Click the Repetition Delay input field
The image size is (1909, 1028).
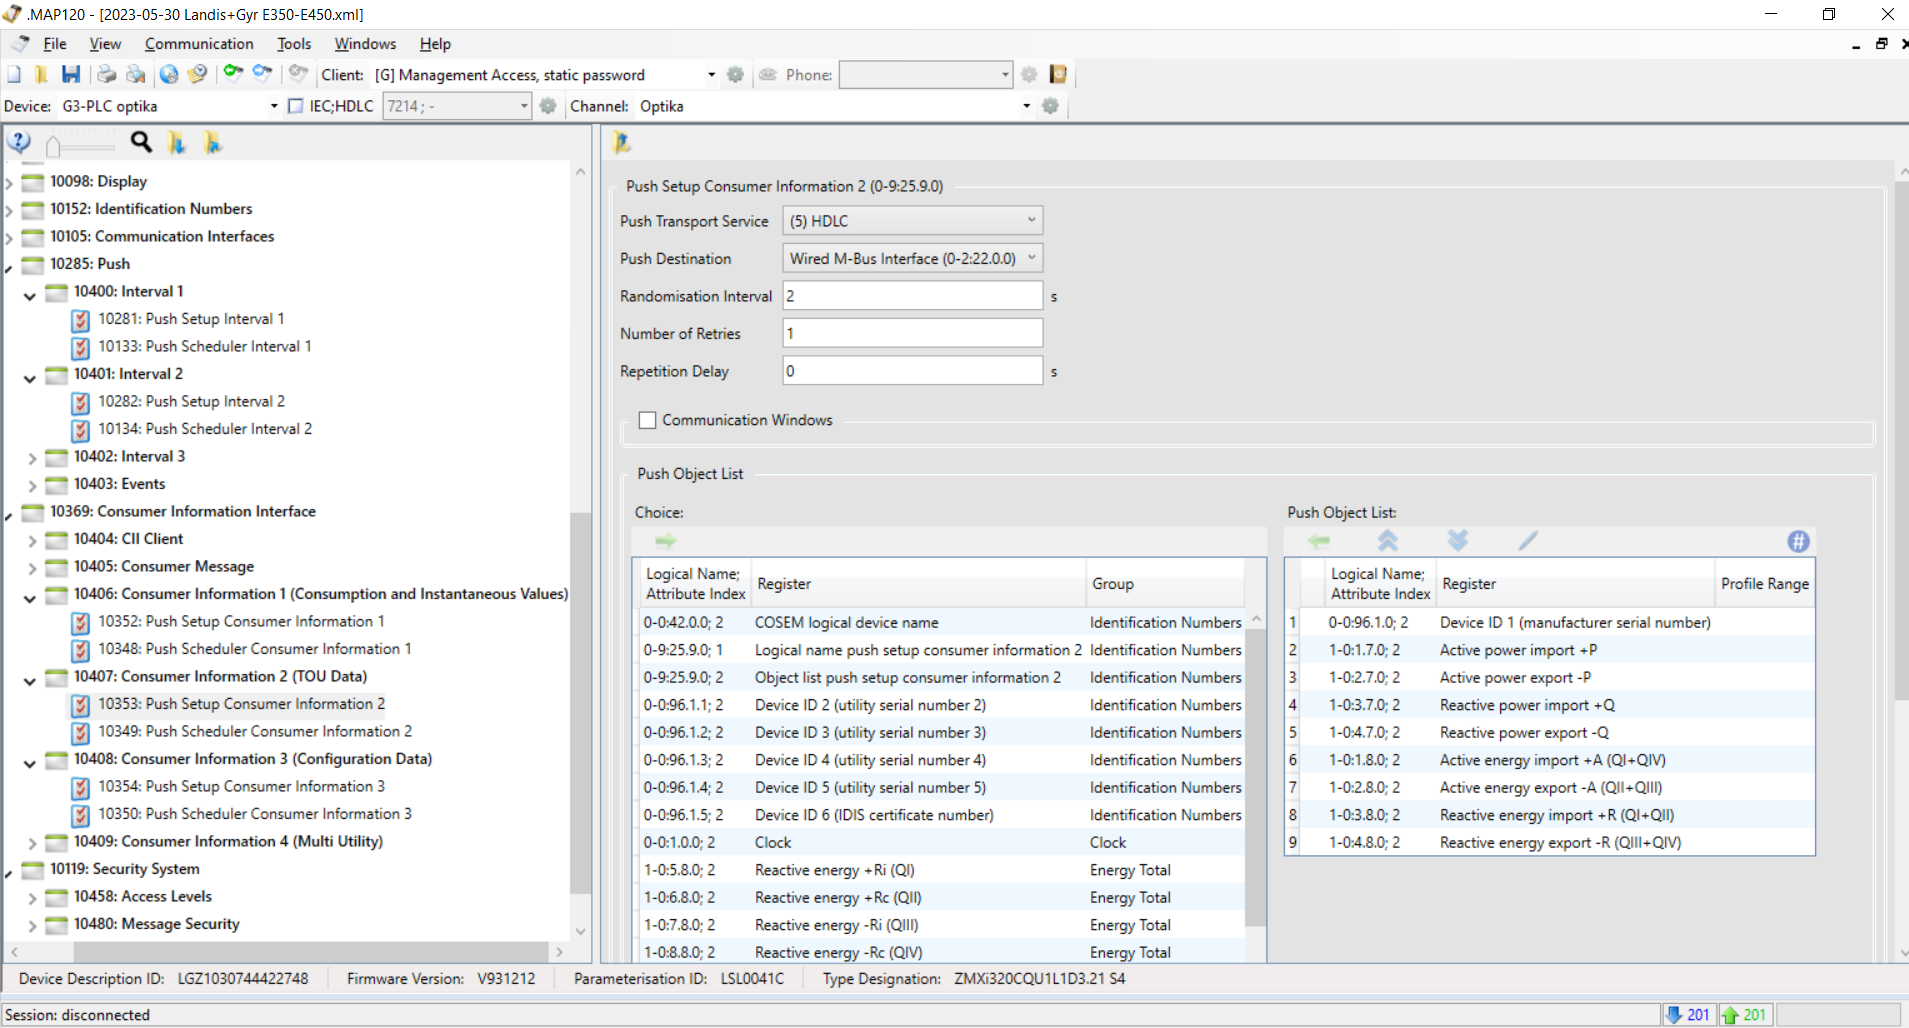[x=913, y=371]
